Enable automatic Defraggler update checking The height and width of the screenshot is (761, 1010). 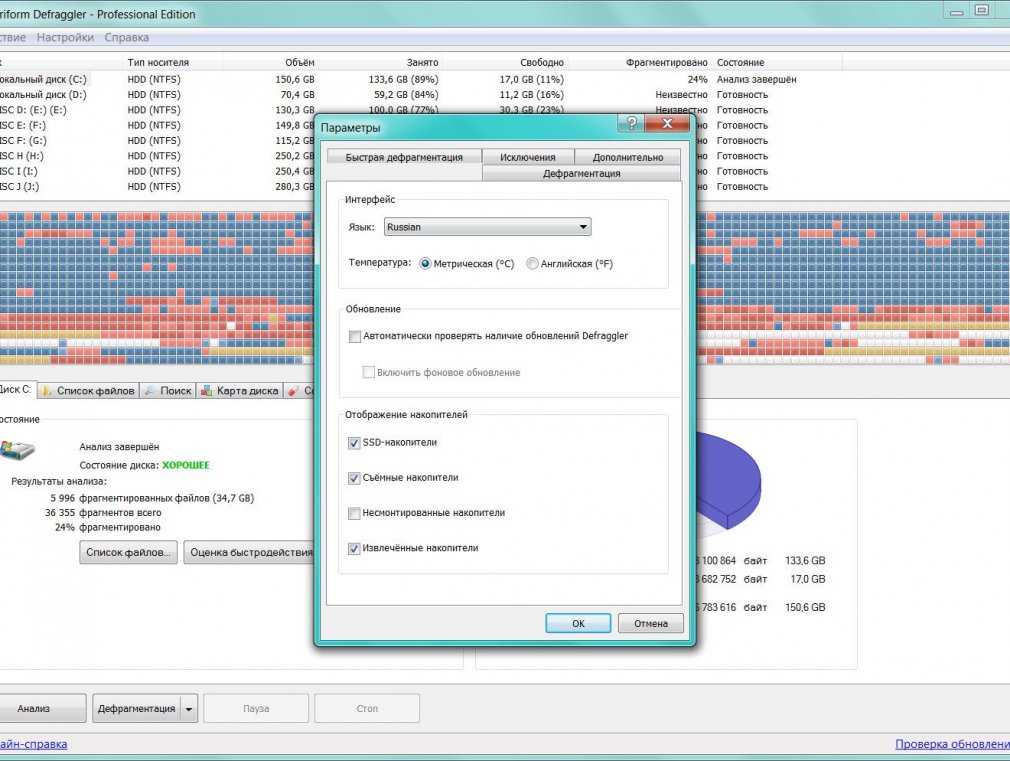354,336
